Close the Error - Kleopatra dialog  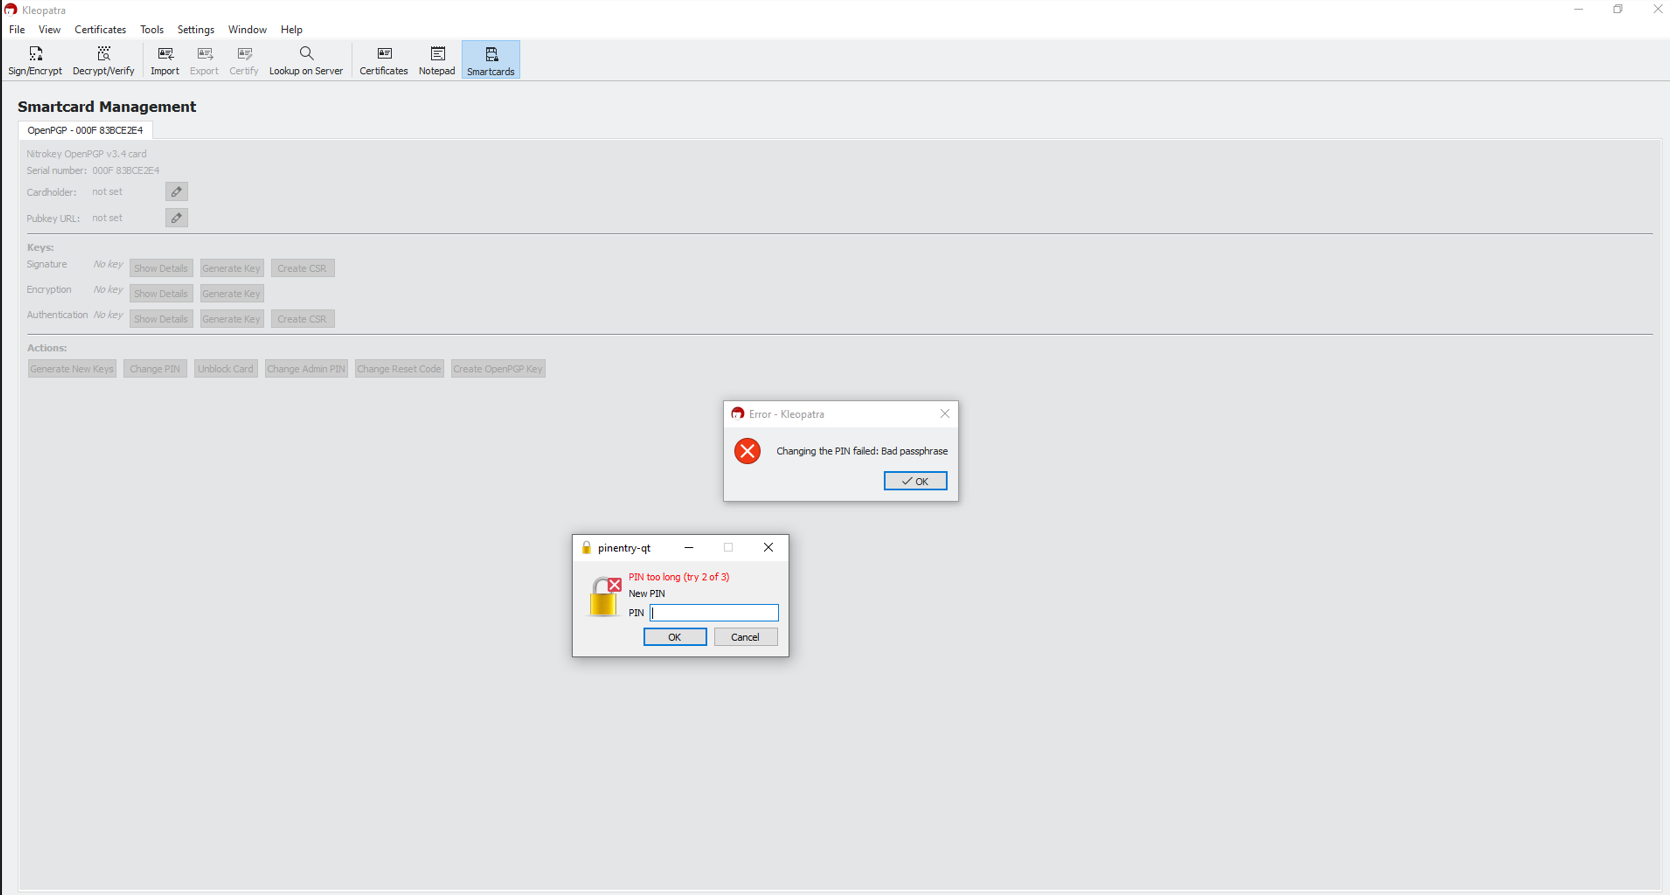[945, 414]
